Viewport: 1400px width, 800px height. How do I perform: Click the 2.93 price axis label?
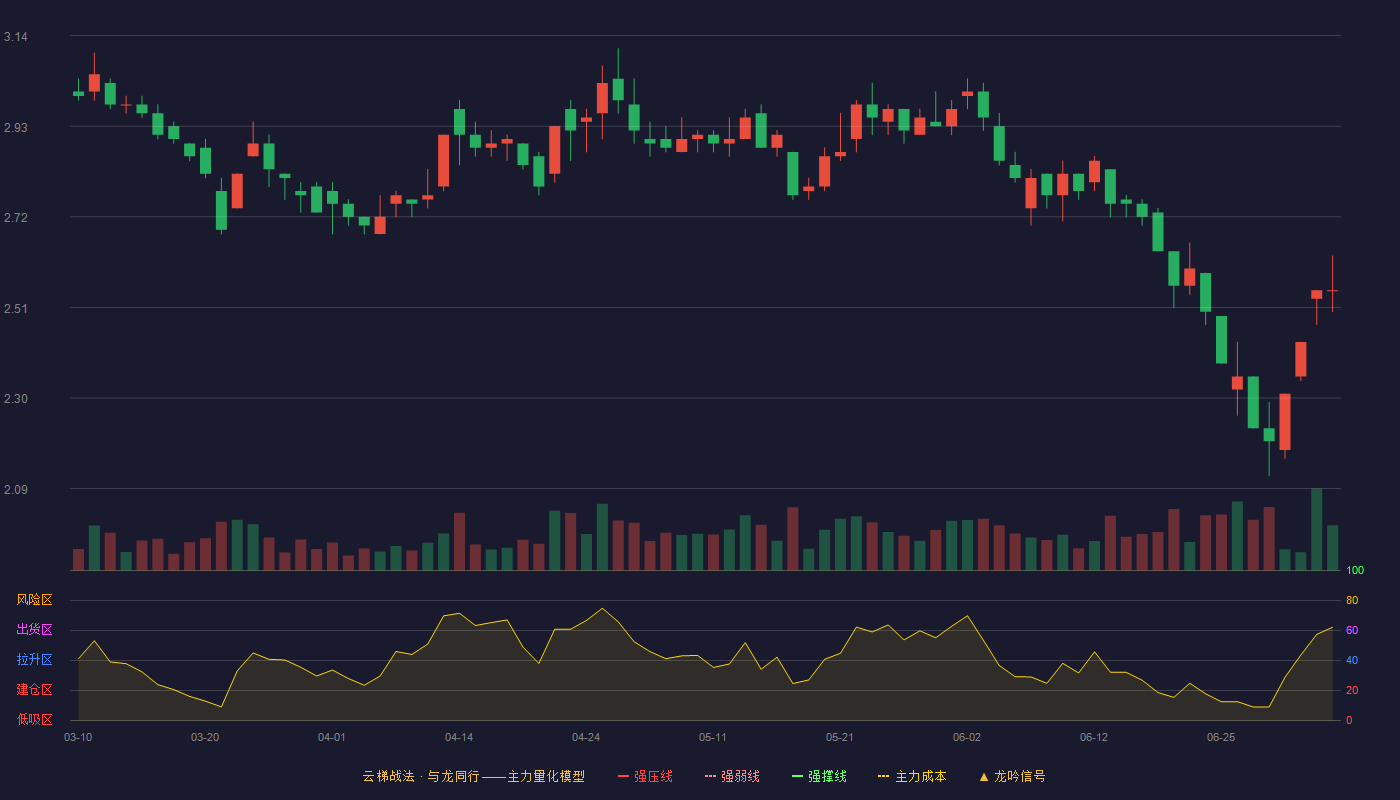tap(16, 128)
